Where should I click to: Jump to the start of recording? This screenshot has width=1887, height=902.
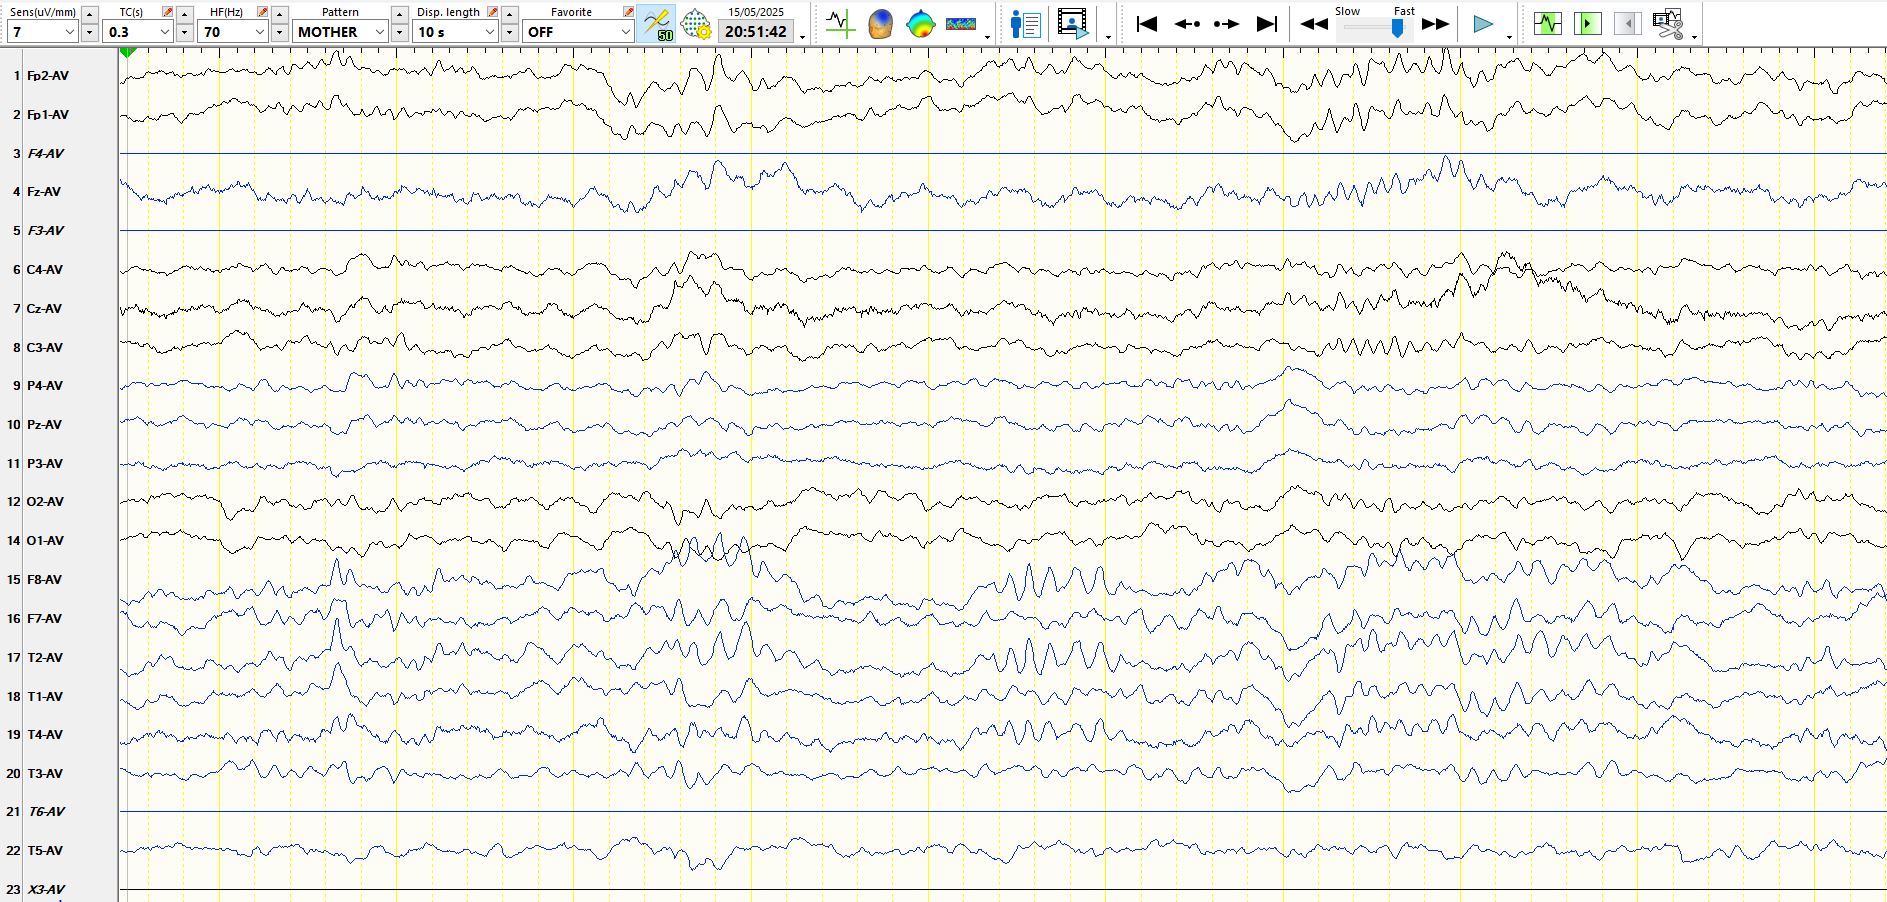[x=1147, y=24]
